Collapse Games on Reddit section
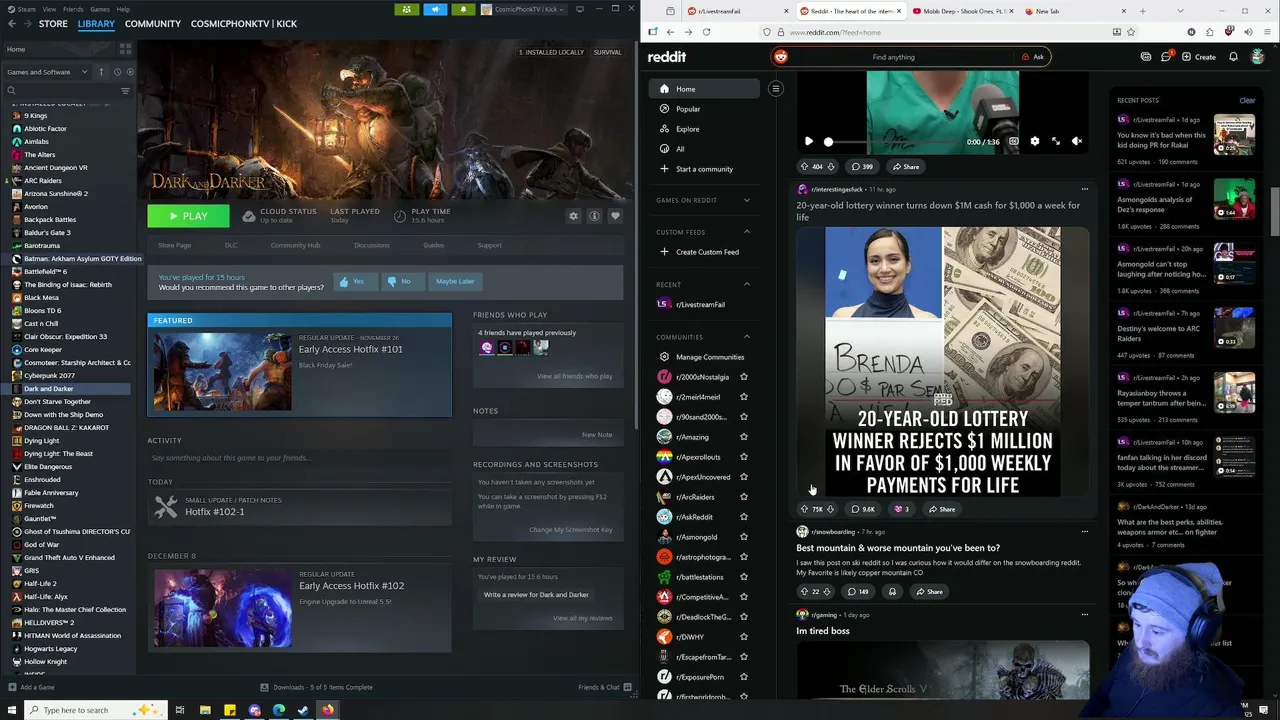1280x720 pixels. tap(746, 200)
